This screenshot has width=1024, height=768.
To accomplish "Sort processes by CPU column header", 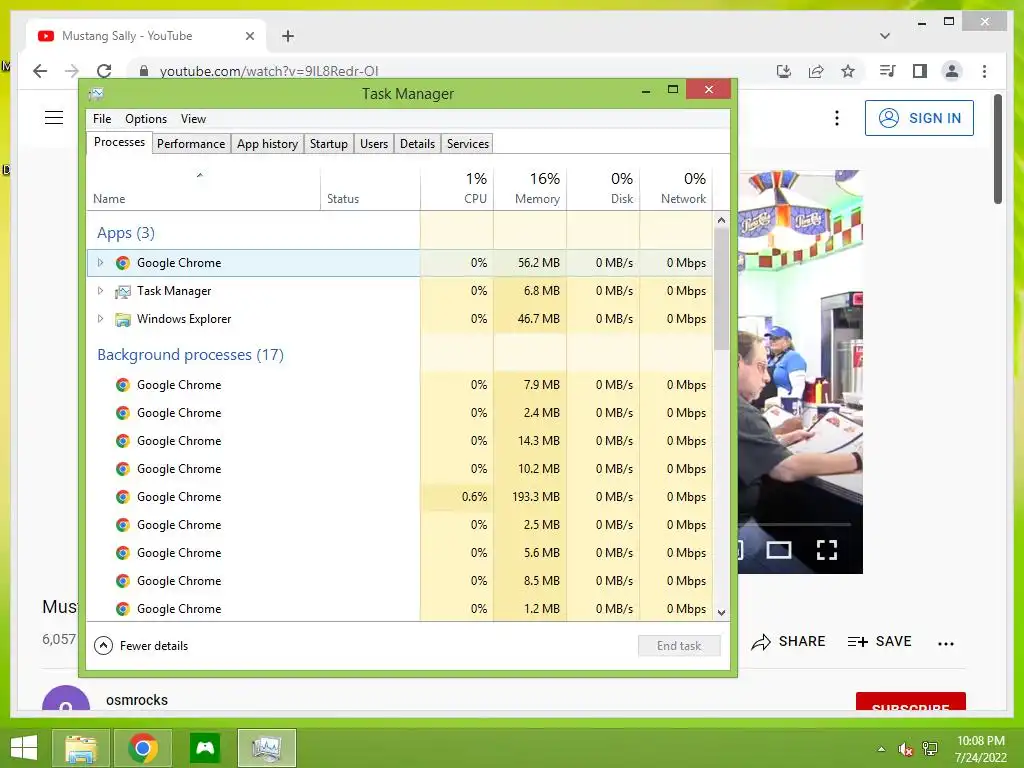I will pos(457,189).
